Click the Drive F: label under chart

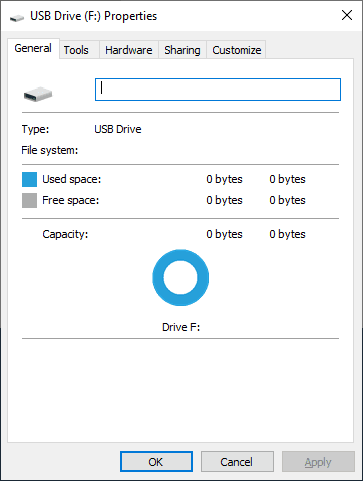click(x=181, y=327)
